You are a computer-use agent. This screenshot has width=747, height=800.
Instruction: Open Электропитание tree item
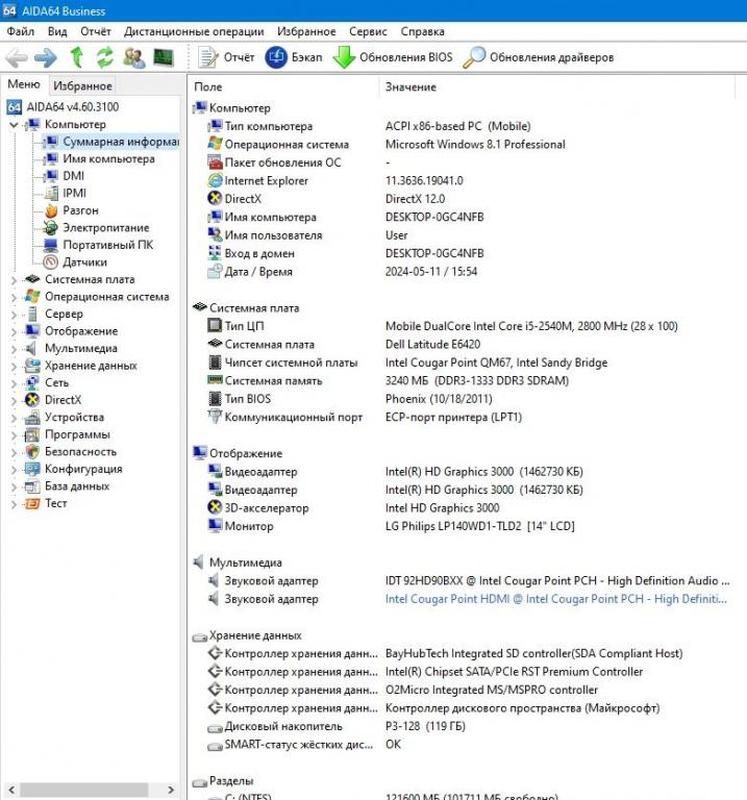(x=105, y=228)
